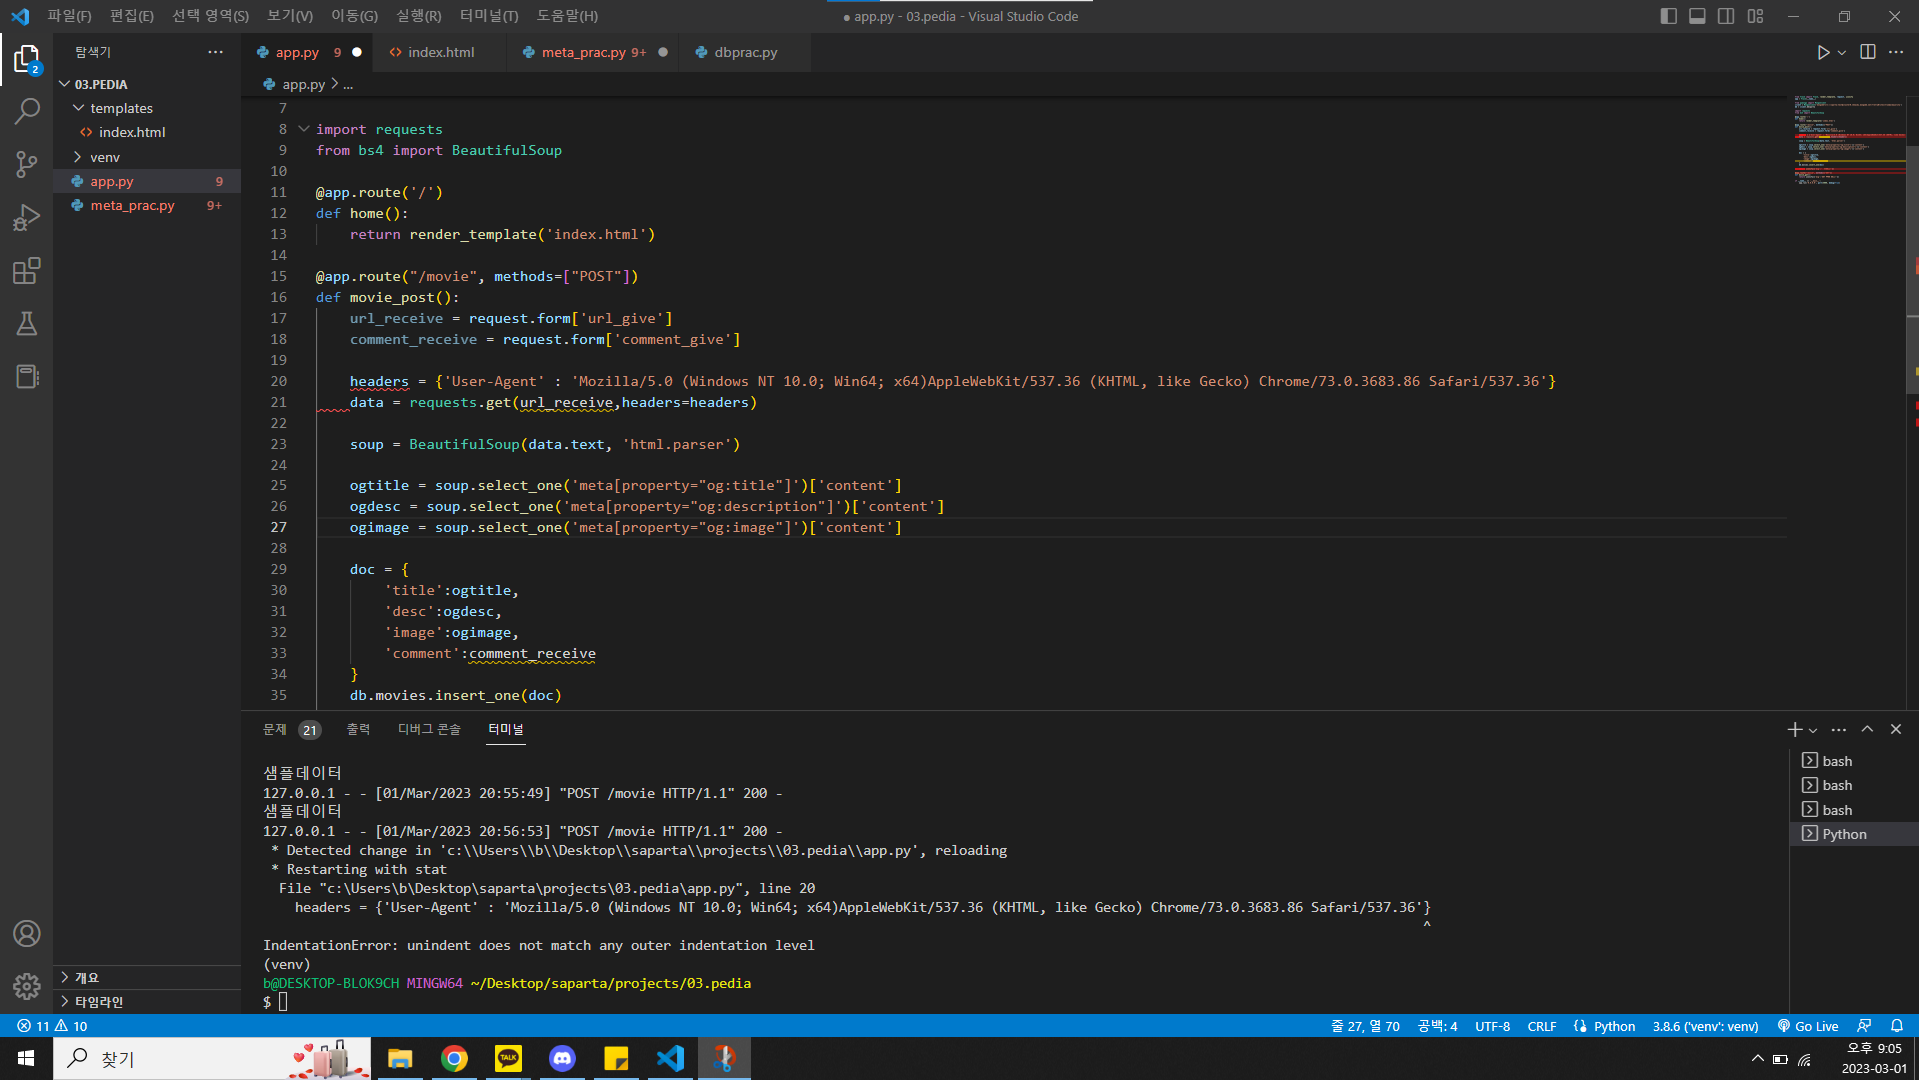Toggle secondary sidebar visibility in title bar
Image resolution: width=1919 pixels, height=1080 pixels.
click(x=1726, y=16)
